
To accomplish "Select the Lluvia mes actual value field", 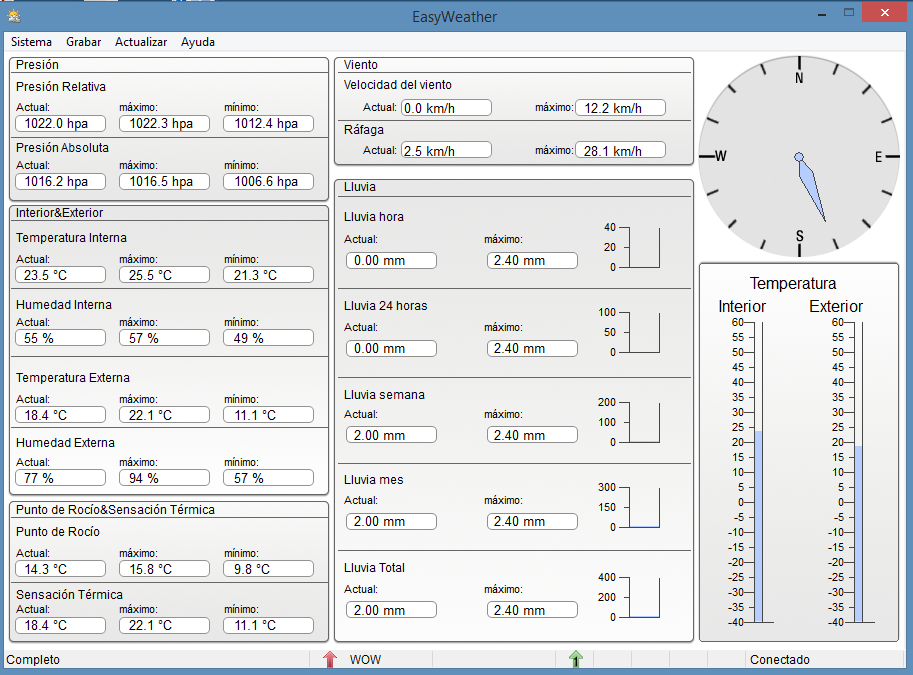I will click(x=391, y=522).
